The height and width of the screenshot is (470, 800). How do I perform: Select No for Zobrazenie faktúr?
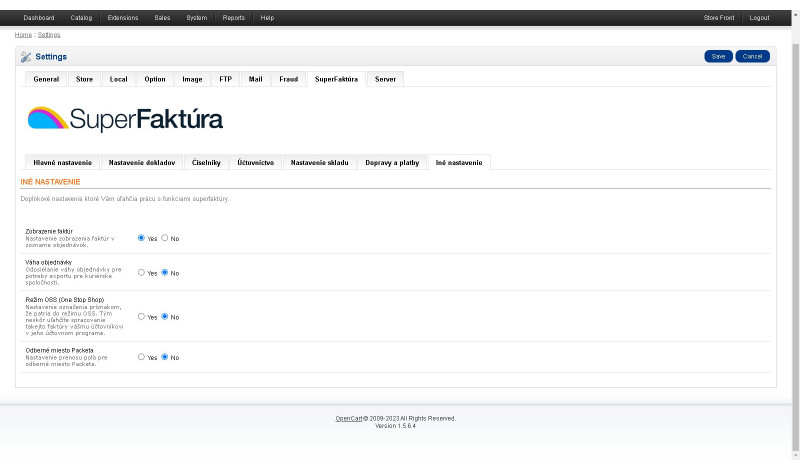coord(165,238)
